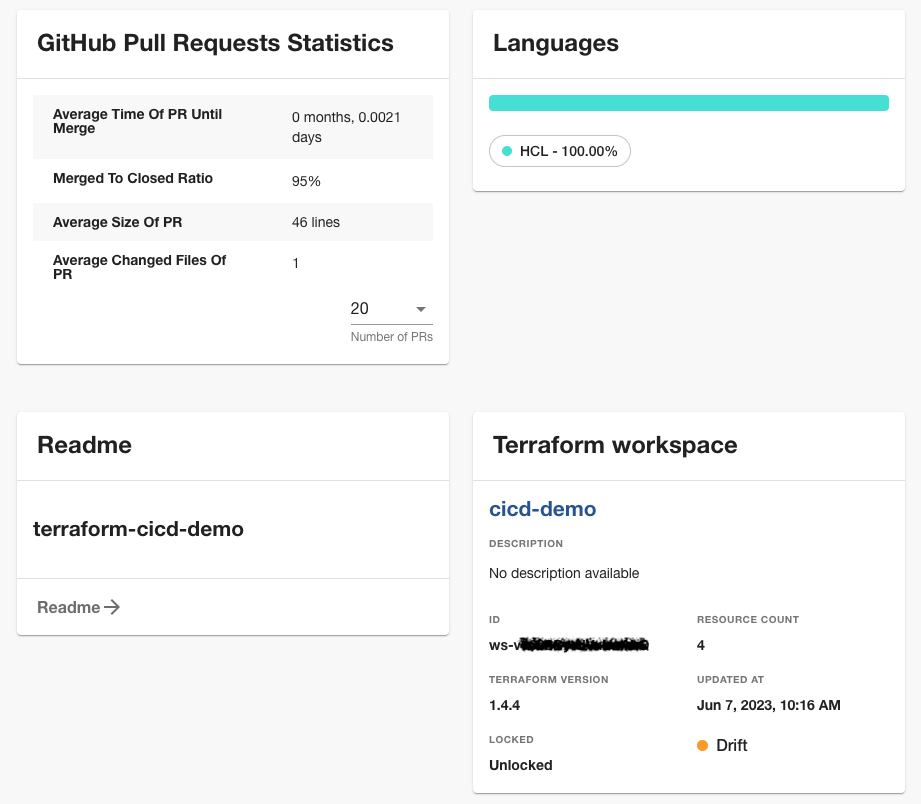Click the 95% Merged To Closed value
Image resolution: width=921 pixels, height=804 pixels.
[306, 181]
